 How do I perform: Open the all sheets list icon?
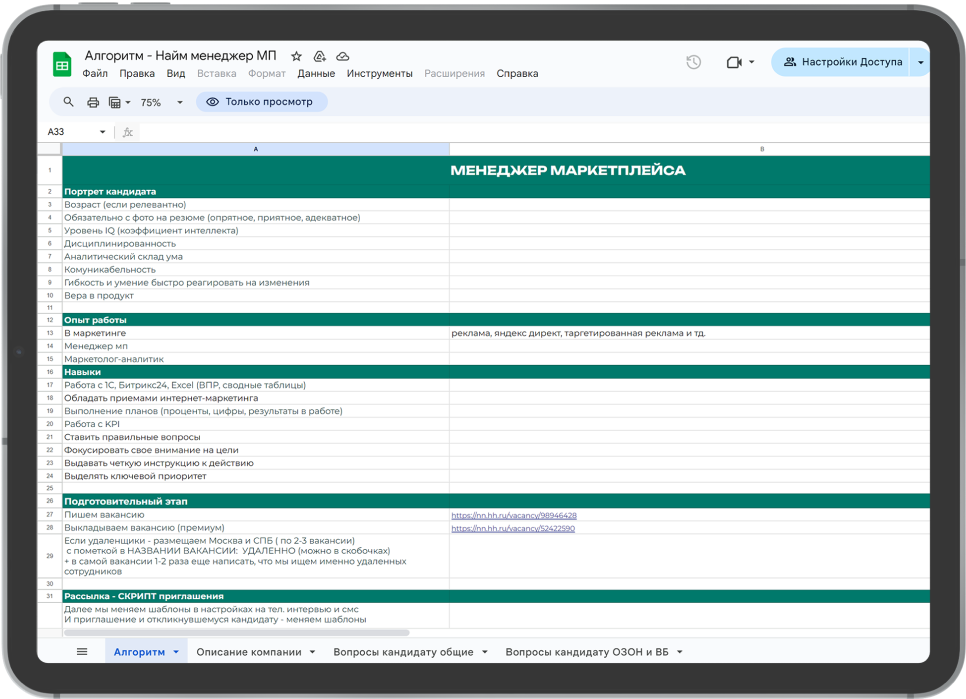tap(82, 652)
